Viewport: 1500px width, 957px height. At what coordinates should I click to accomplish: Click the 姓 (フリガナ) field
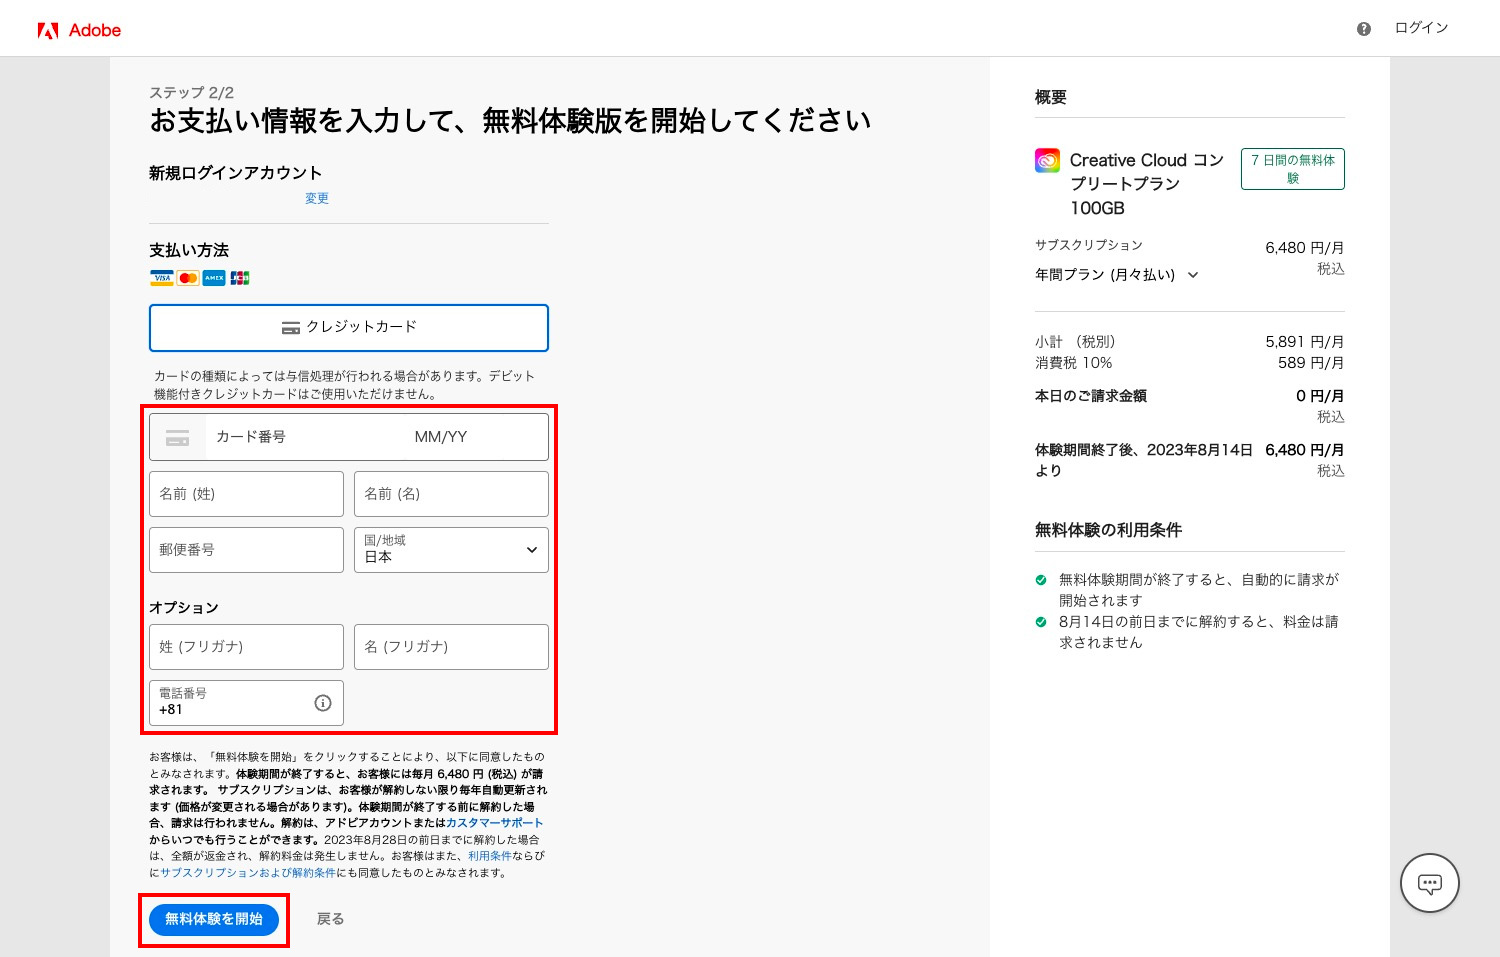click(246, 647)
